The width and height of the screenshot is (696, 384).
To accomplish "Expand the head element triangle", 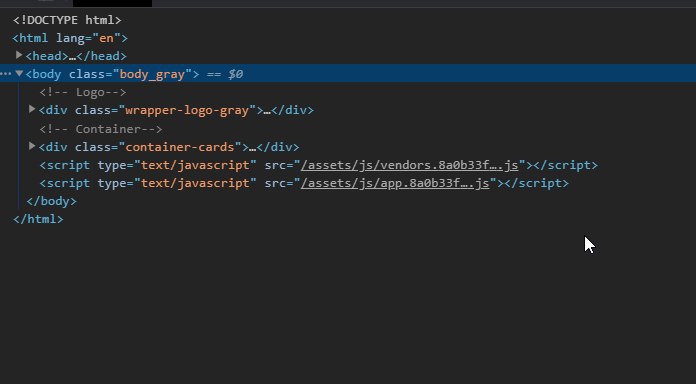I will [x=19, y=55].
